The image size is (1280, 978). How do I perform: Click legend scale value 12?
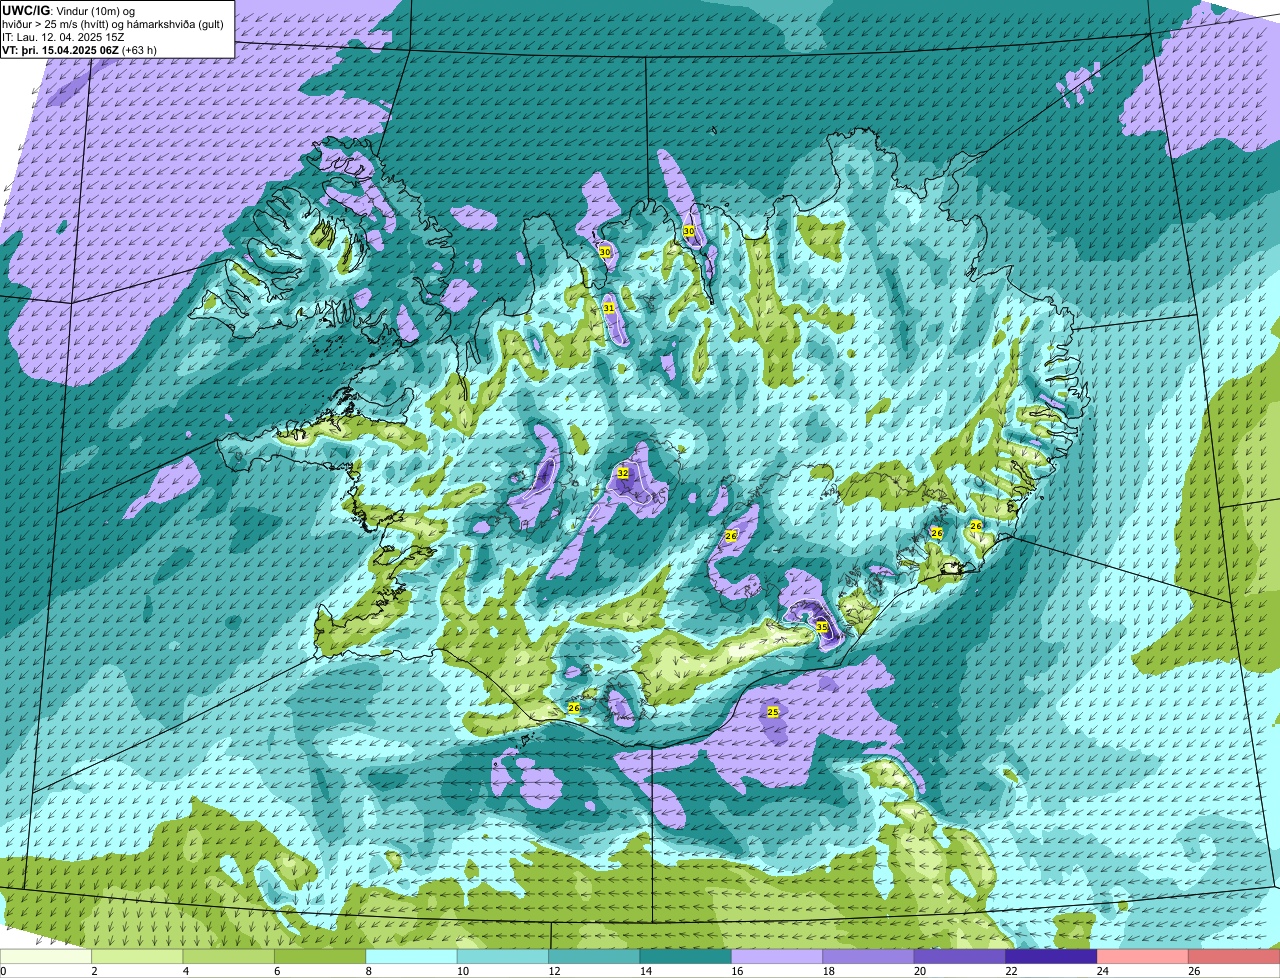point(553,971)
